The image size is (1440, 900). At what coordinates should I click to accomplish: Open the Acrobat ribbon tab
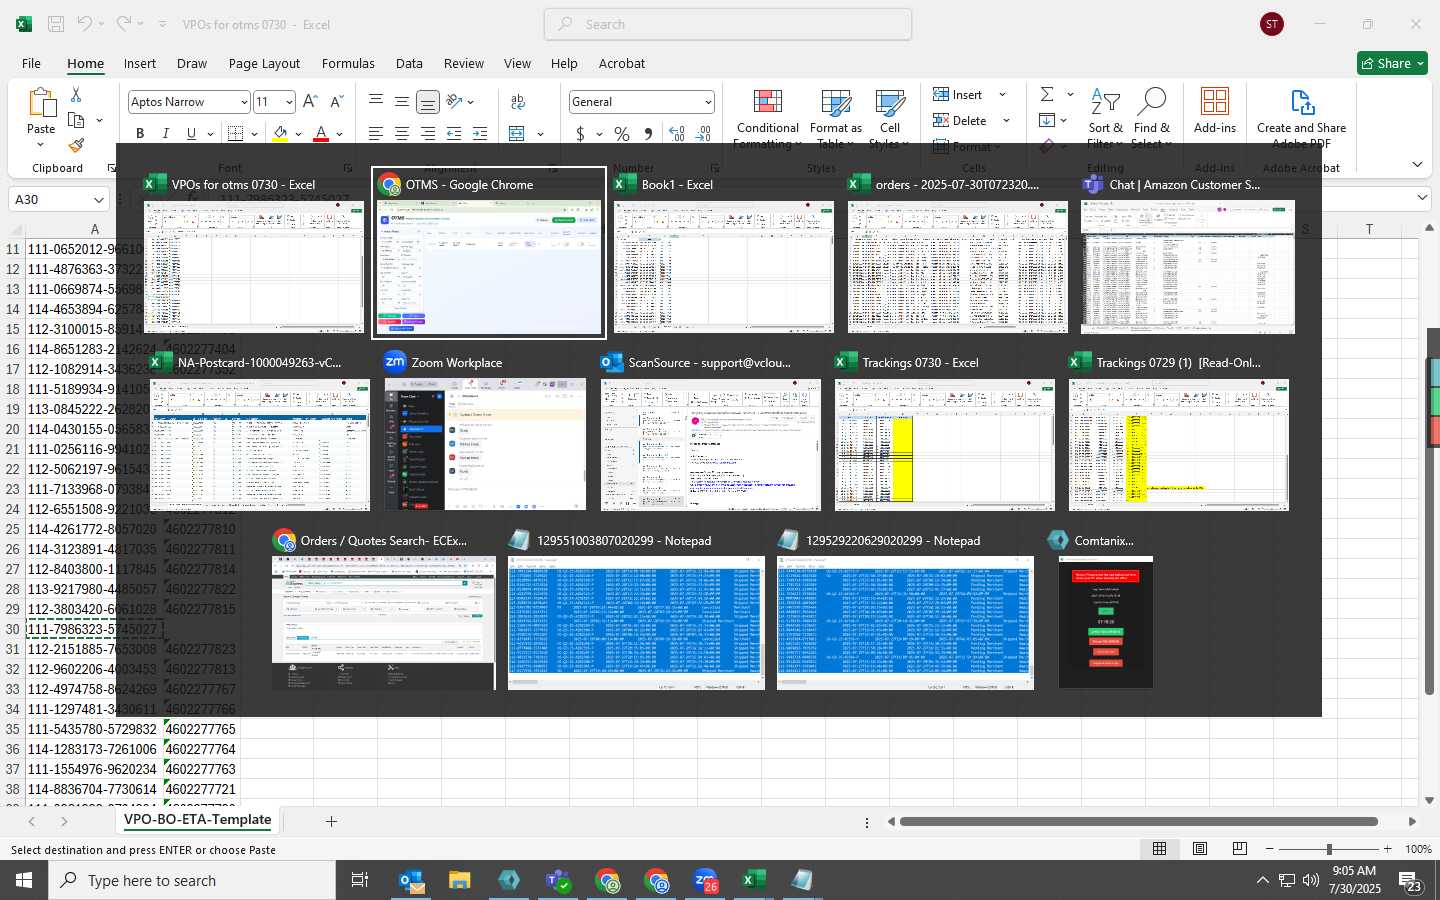pyautogui.click(x=622, y=63)
